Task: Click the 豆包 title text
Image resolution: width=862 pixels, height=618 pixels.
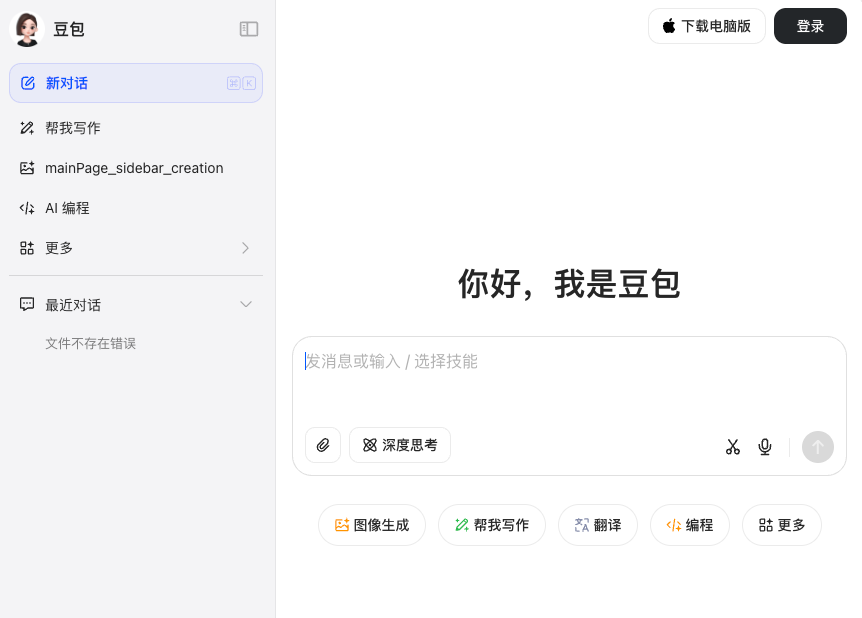Action: pyautogui.click(x=69, y=29)
